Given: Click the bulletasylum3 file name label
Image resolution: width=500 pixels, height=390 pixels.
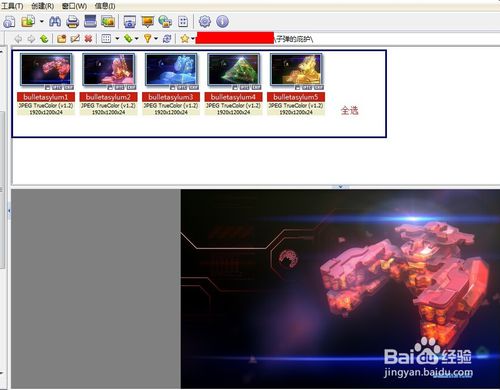Looking at the screenshot, I should [x=171, y=97].
